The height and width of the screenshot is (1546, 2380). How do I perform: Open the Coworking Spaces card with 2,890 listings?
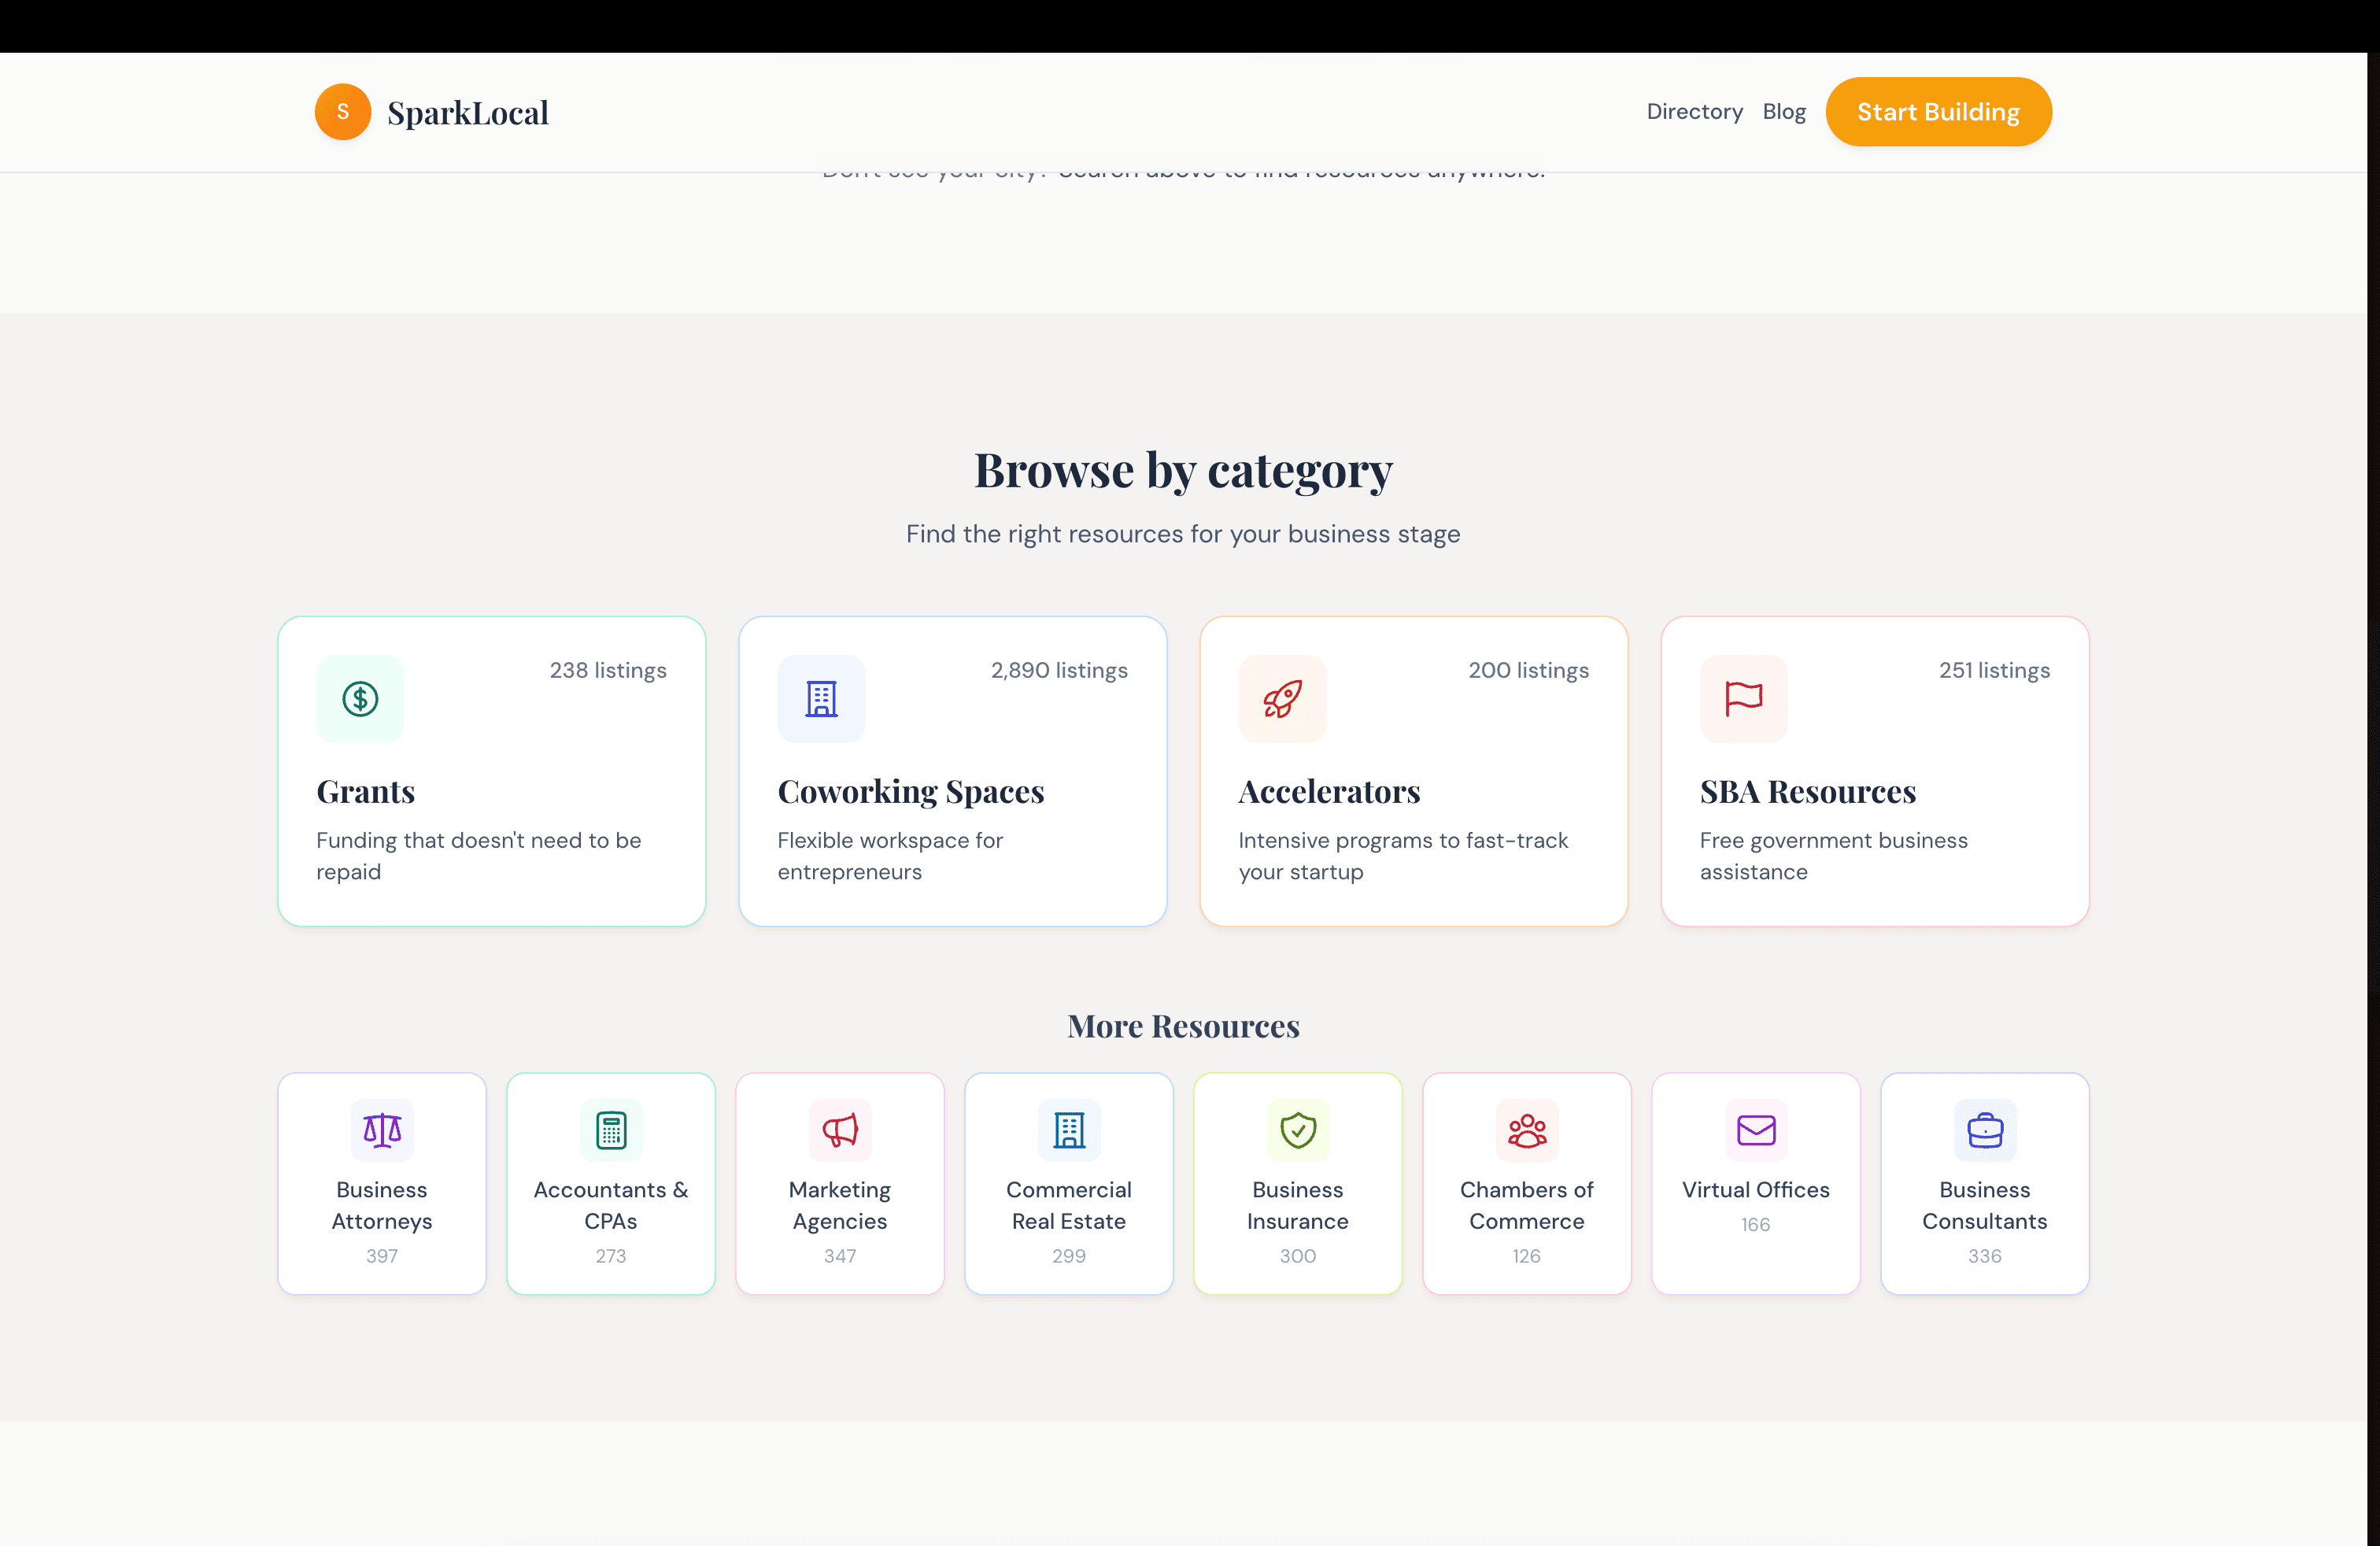tap(952, 770)
